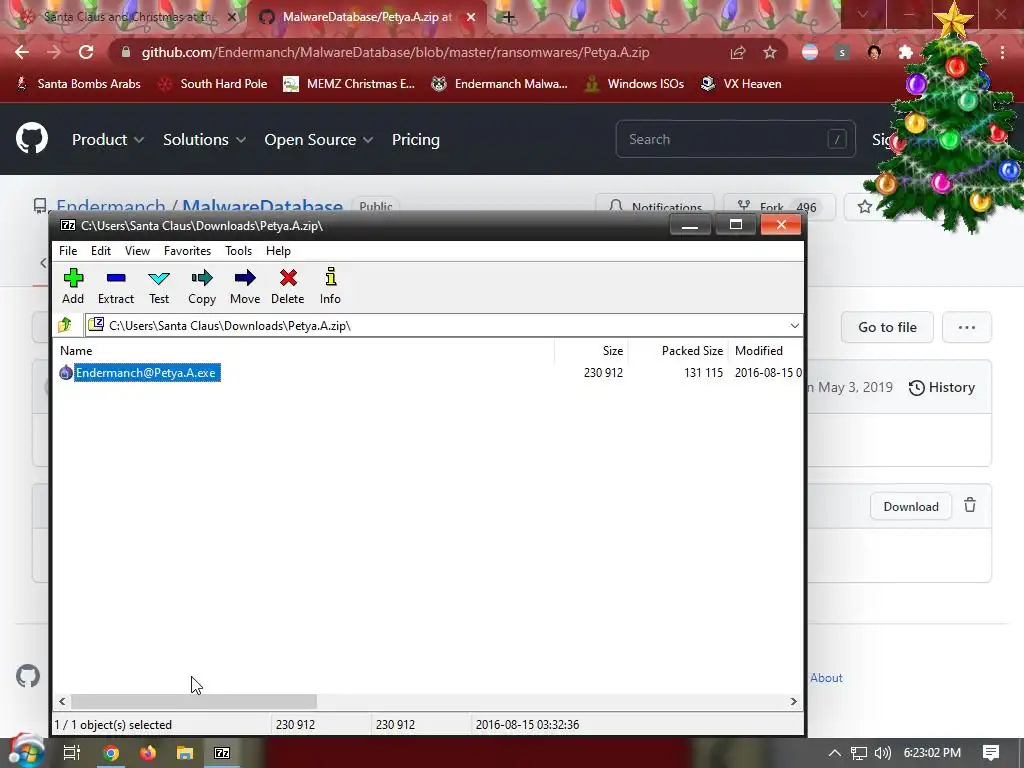This screenshot has width=1024, height=768.
Task: Expand the Open Source dropdown on GitHub
Action: 319,140
